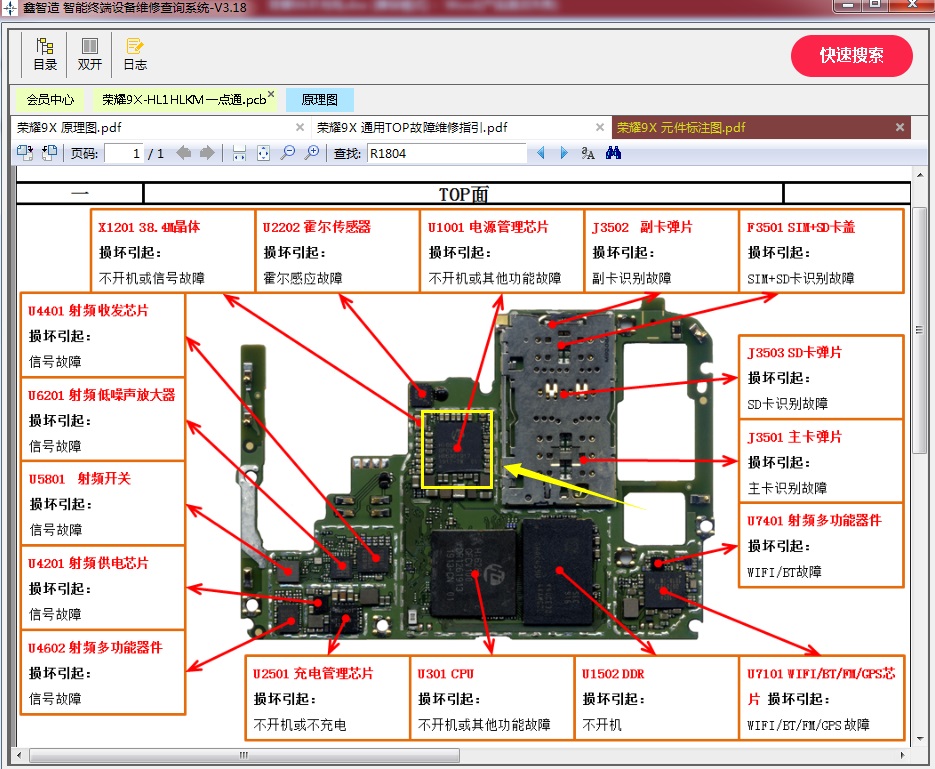
Task: Click the 查找 search field containing R1804
Action: tap(447, 154)
